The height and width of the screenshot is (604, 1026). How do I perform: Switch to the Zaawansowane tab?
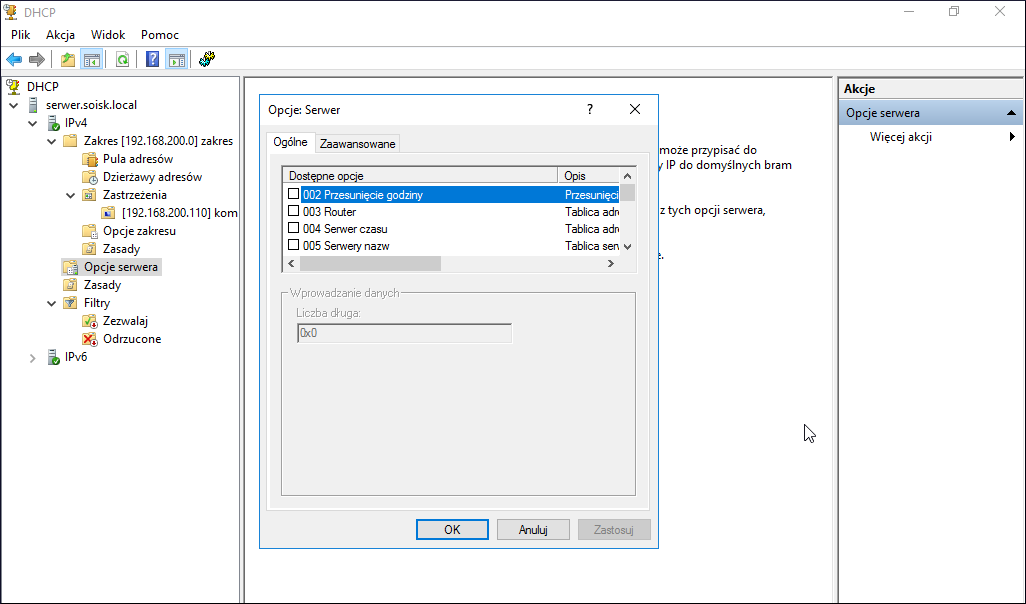[x=357, y=144]
